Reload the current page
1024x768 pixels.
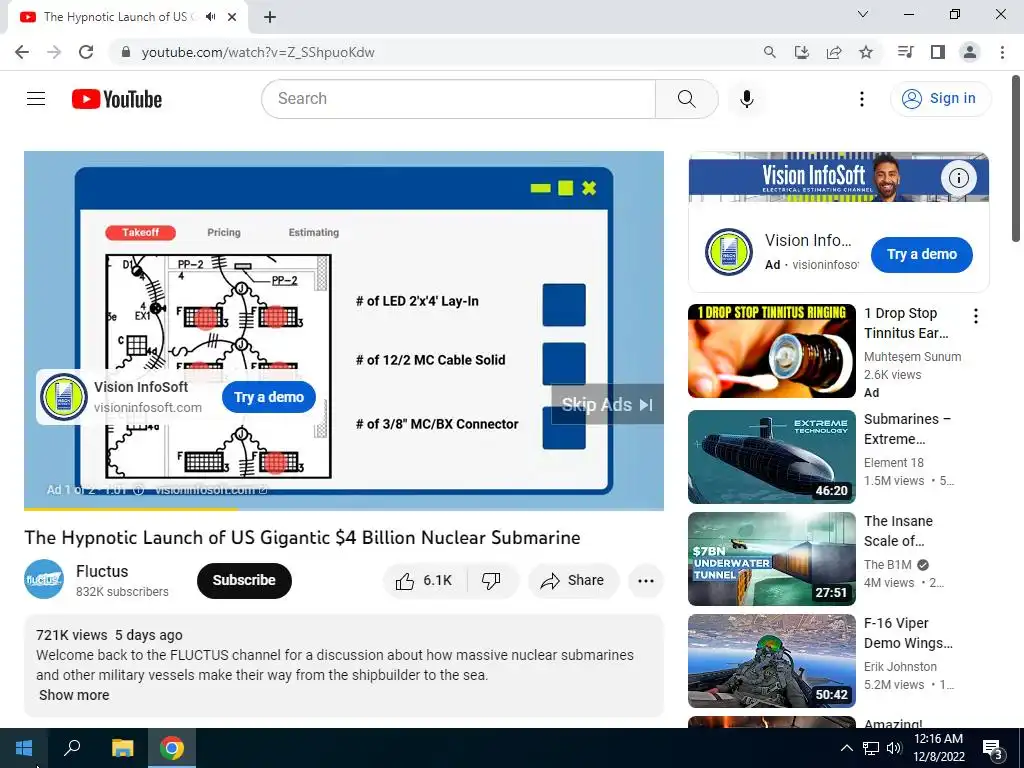coord(86,52)
